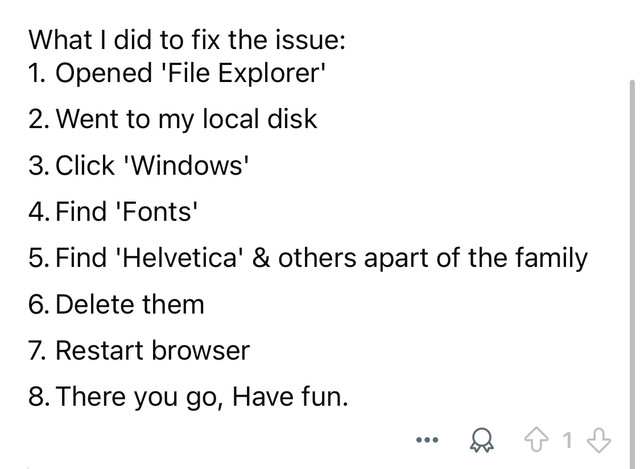Viewport: 640px width, 469px height.
Task: Click step 3 Click 'Windows' line
Action: 139,166
